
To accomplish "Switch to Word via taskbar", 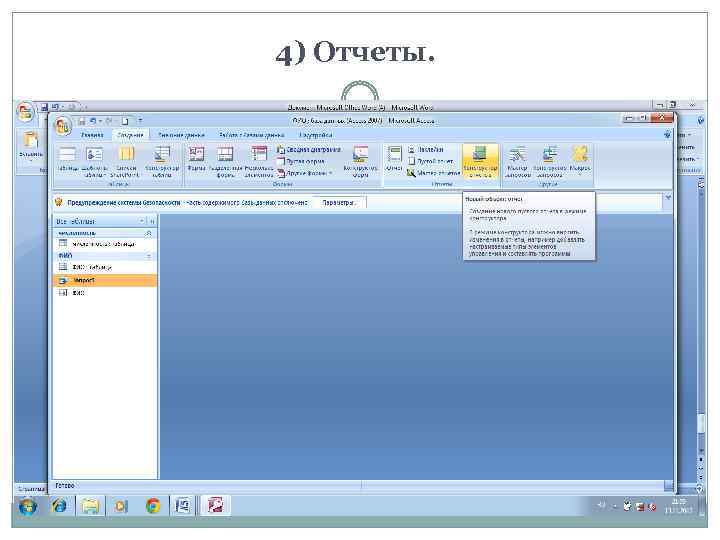I will [x=184, y=506].
